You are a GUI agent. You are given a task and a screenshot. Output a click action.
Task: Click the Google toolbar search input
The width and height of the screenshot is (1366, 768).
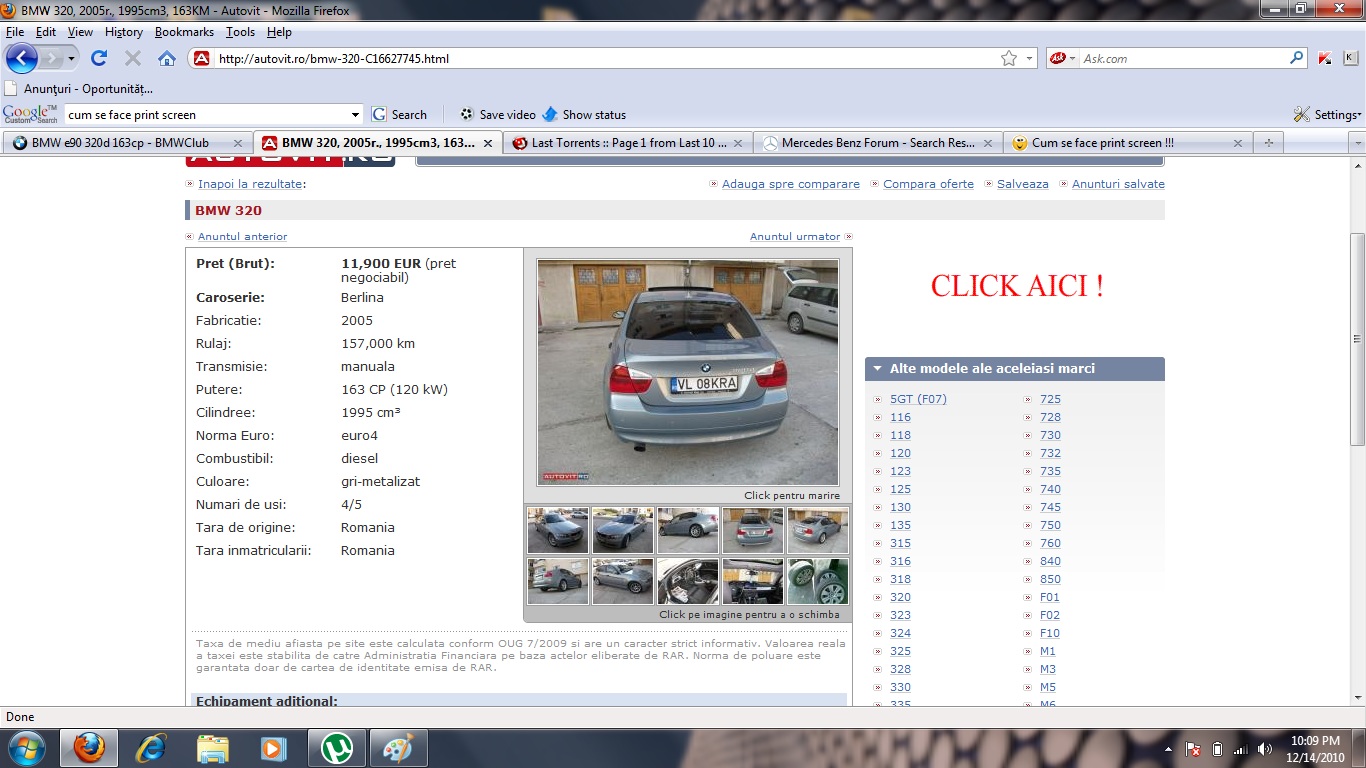[205, 114]
